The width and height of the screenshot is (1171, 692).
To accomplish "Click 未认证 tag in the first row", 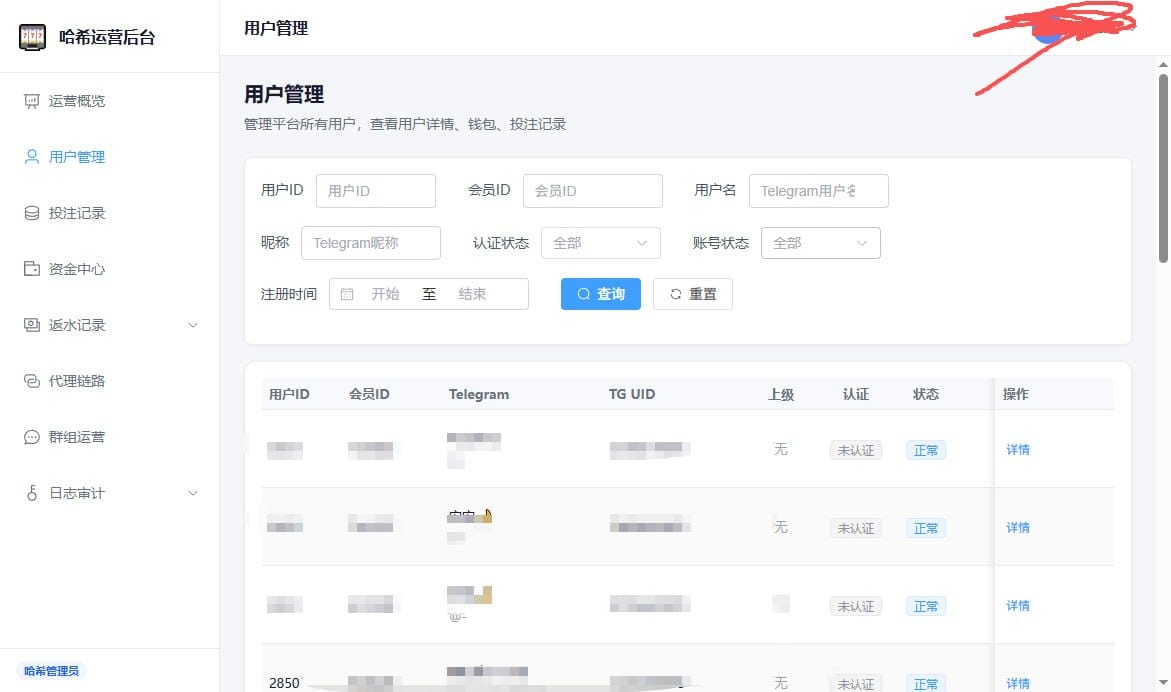I will click(x=855, y=450).
